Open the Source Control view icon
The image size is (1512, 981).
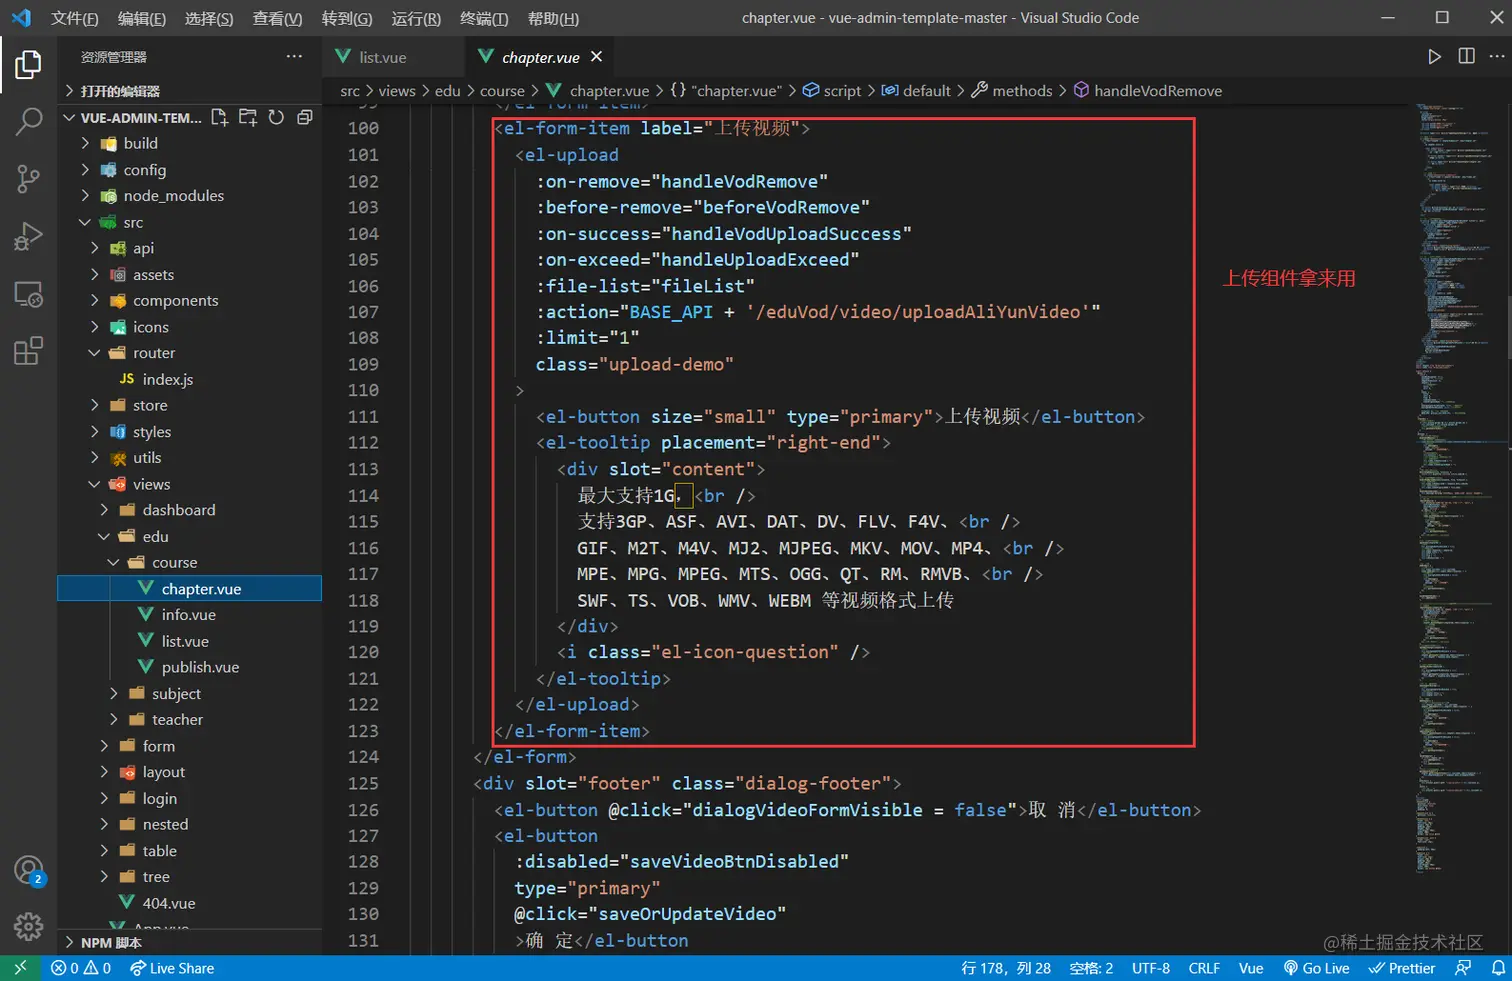[x=28, y=179]
